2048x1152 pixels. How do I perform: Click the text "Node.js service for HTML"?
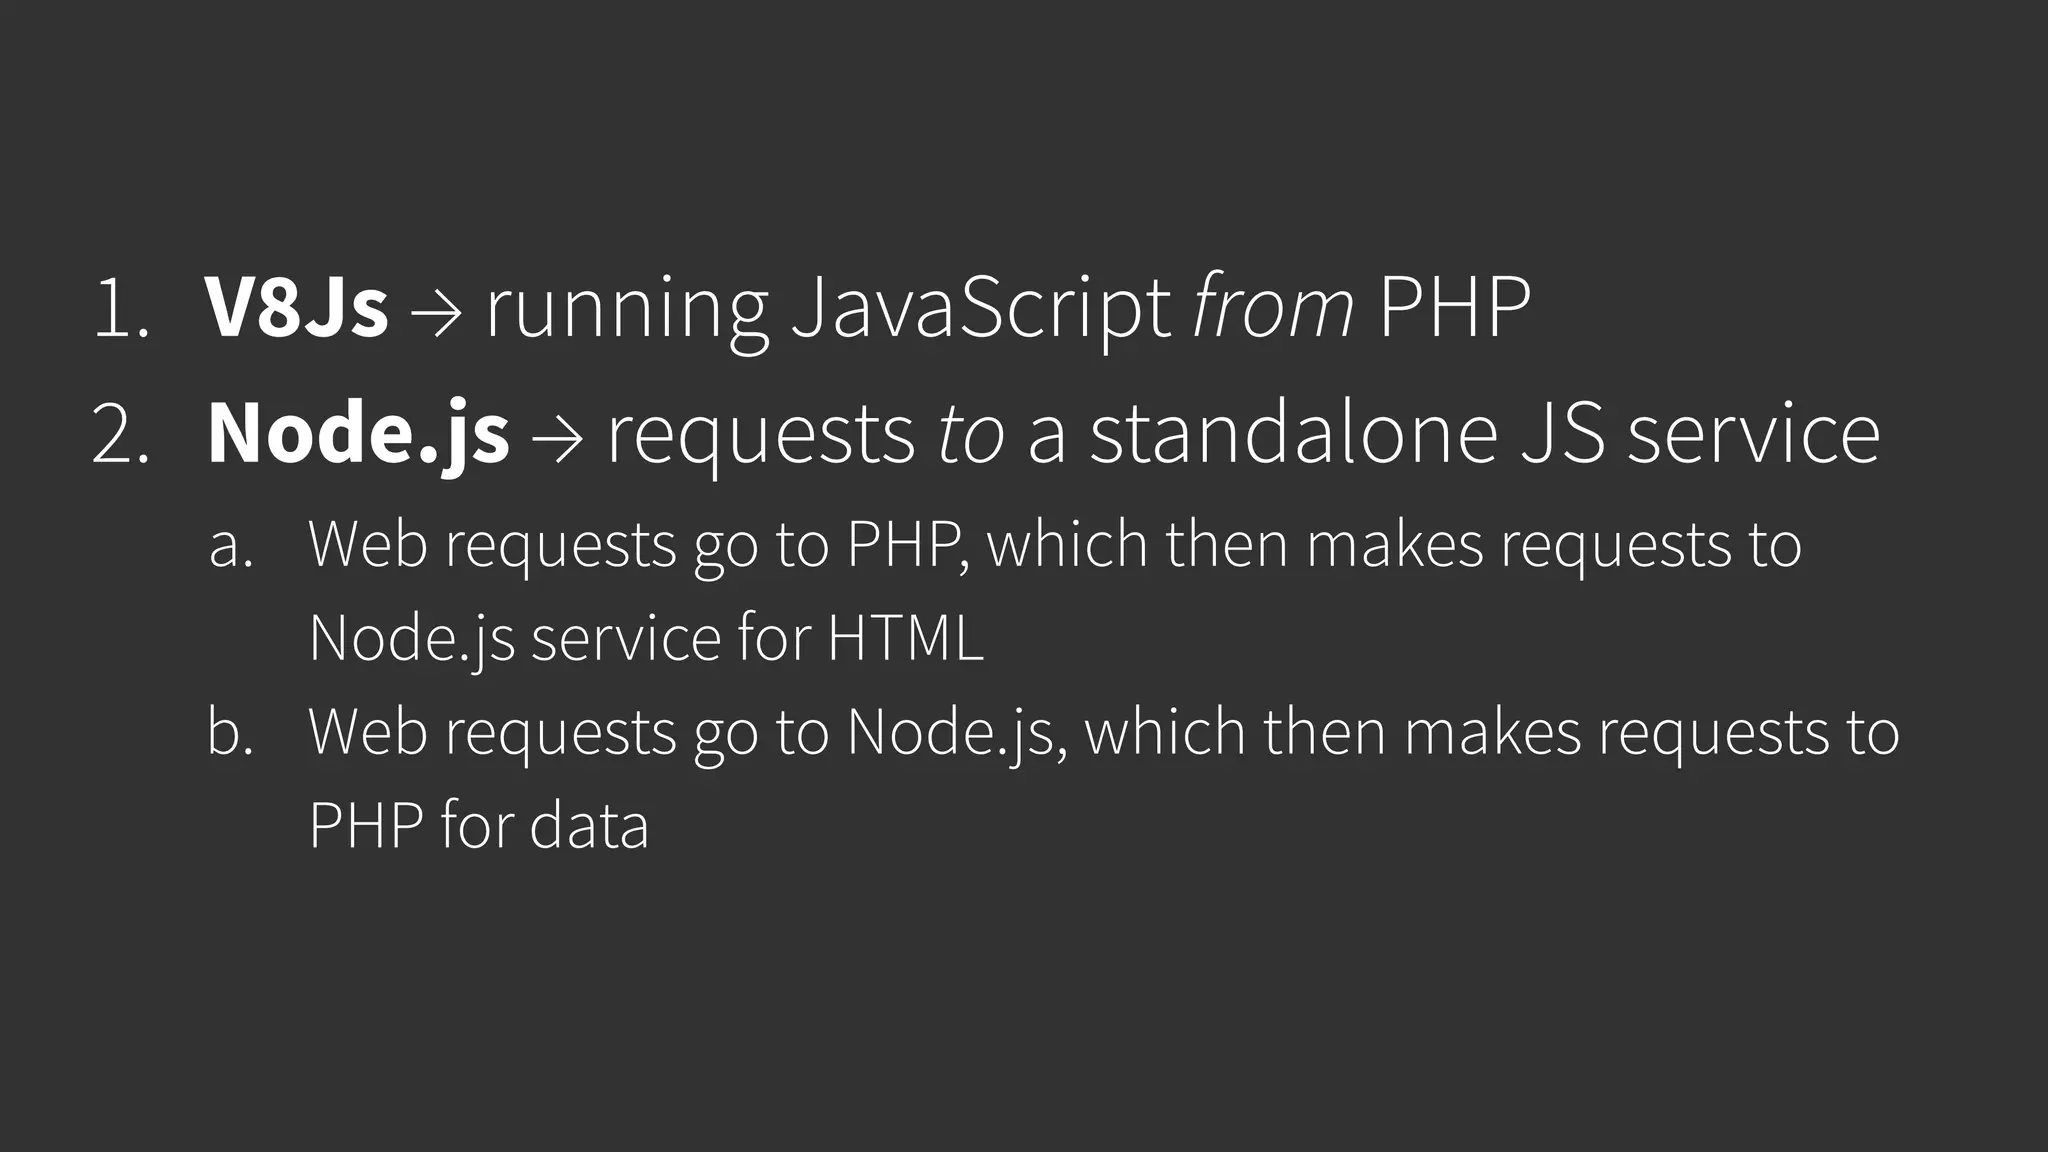tap(646, 638)
